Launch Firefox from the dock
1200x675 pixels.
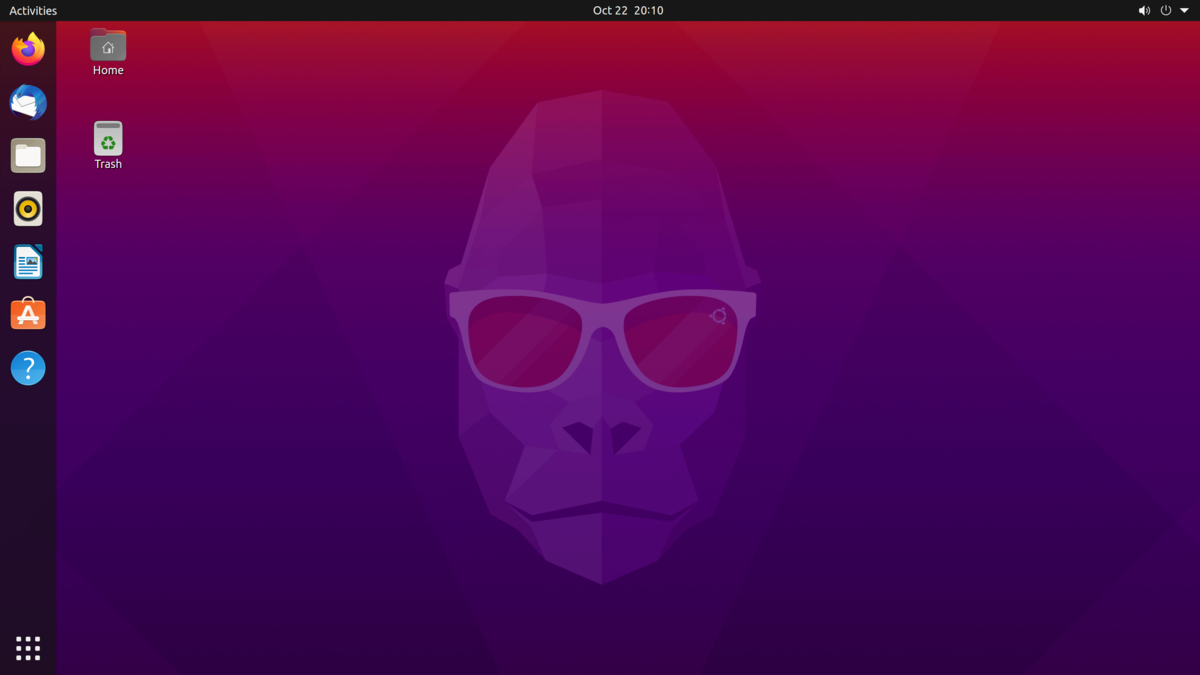tap(28, 49)
